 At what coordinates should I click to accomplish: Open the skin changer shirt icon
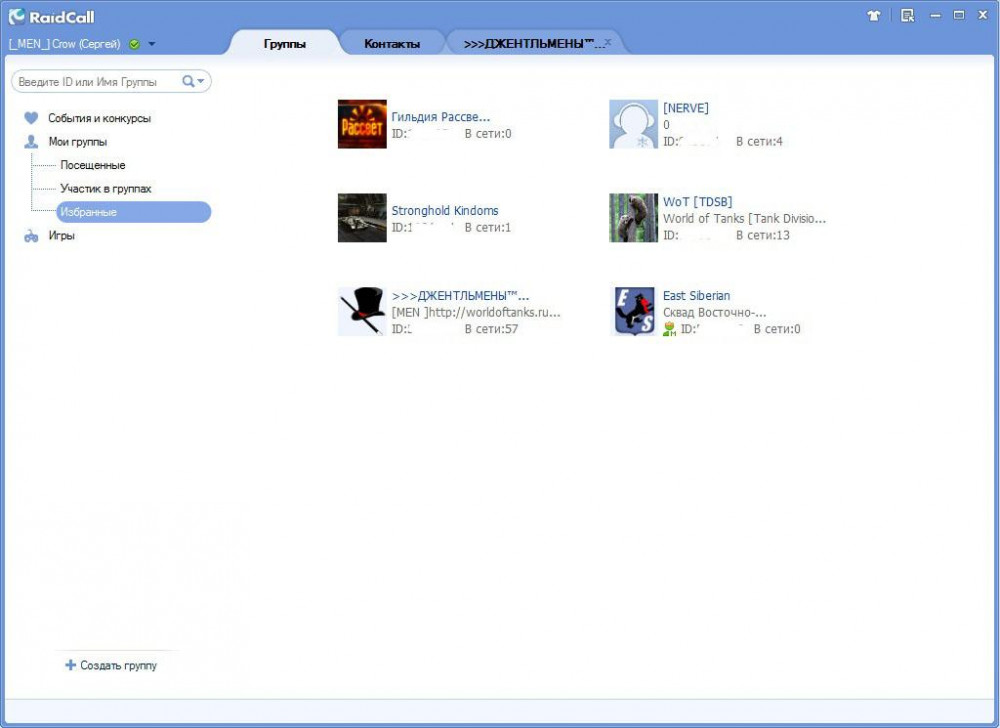coord(874,15)
